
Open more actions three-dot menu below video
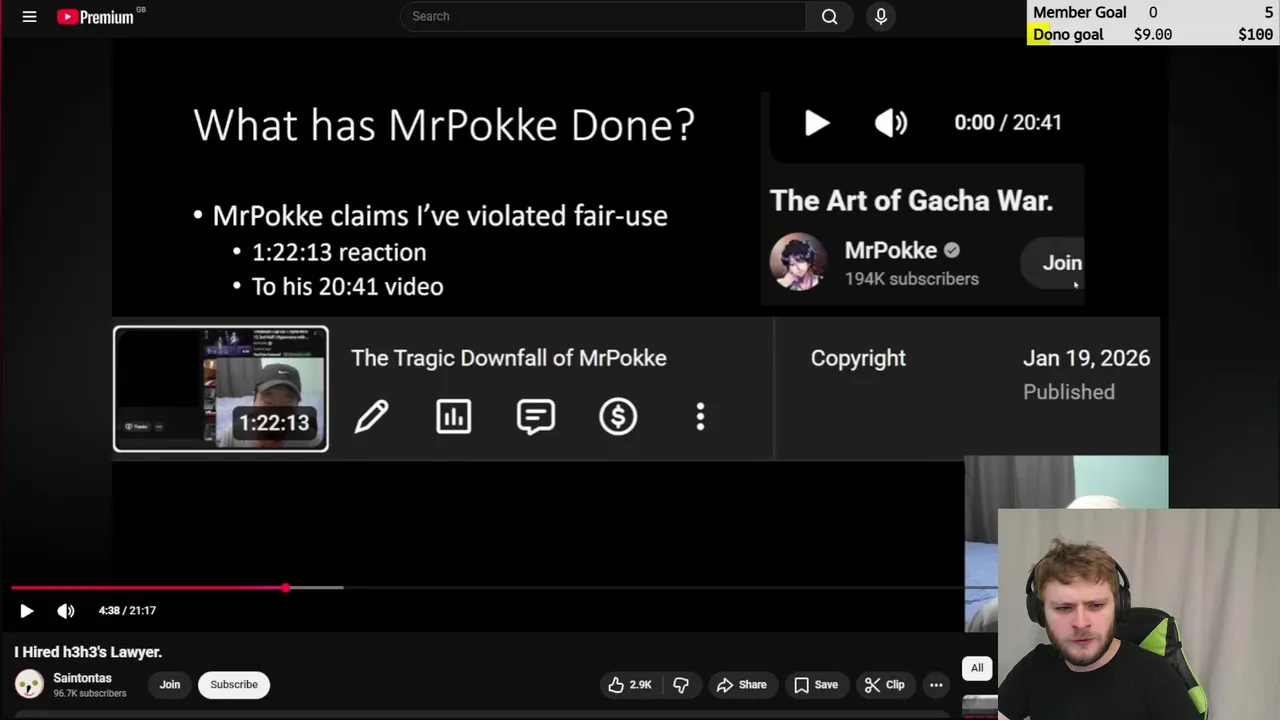click(936, 684)
